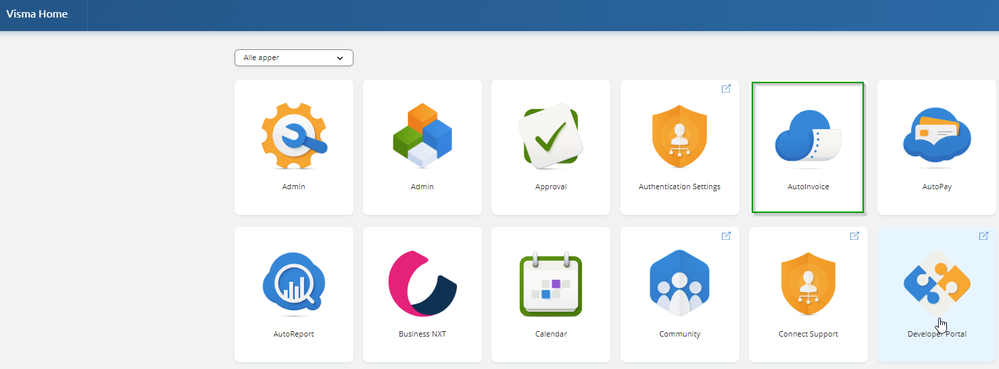Go to Visma Home in header
The width and height of the screenshot is (999, 369).
pyautogui.click(x=37, y=14)
